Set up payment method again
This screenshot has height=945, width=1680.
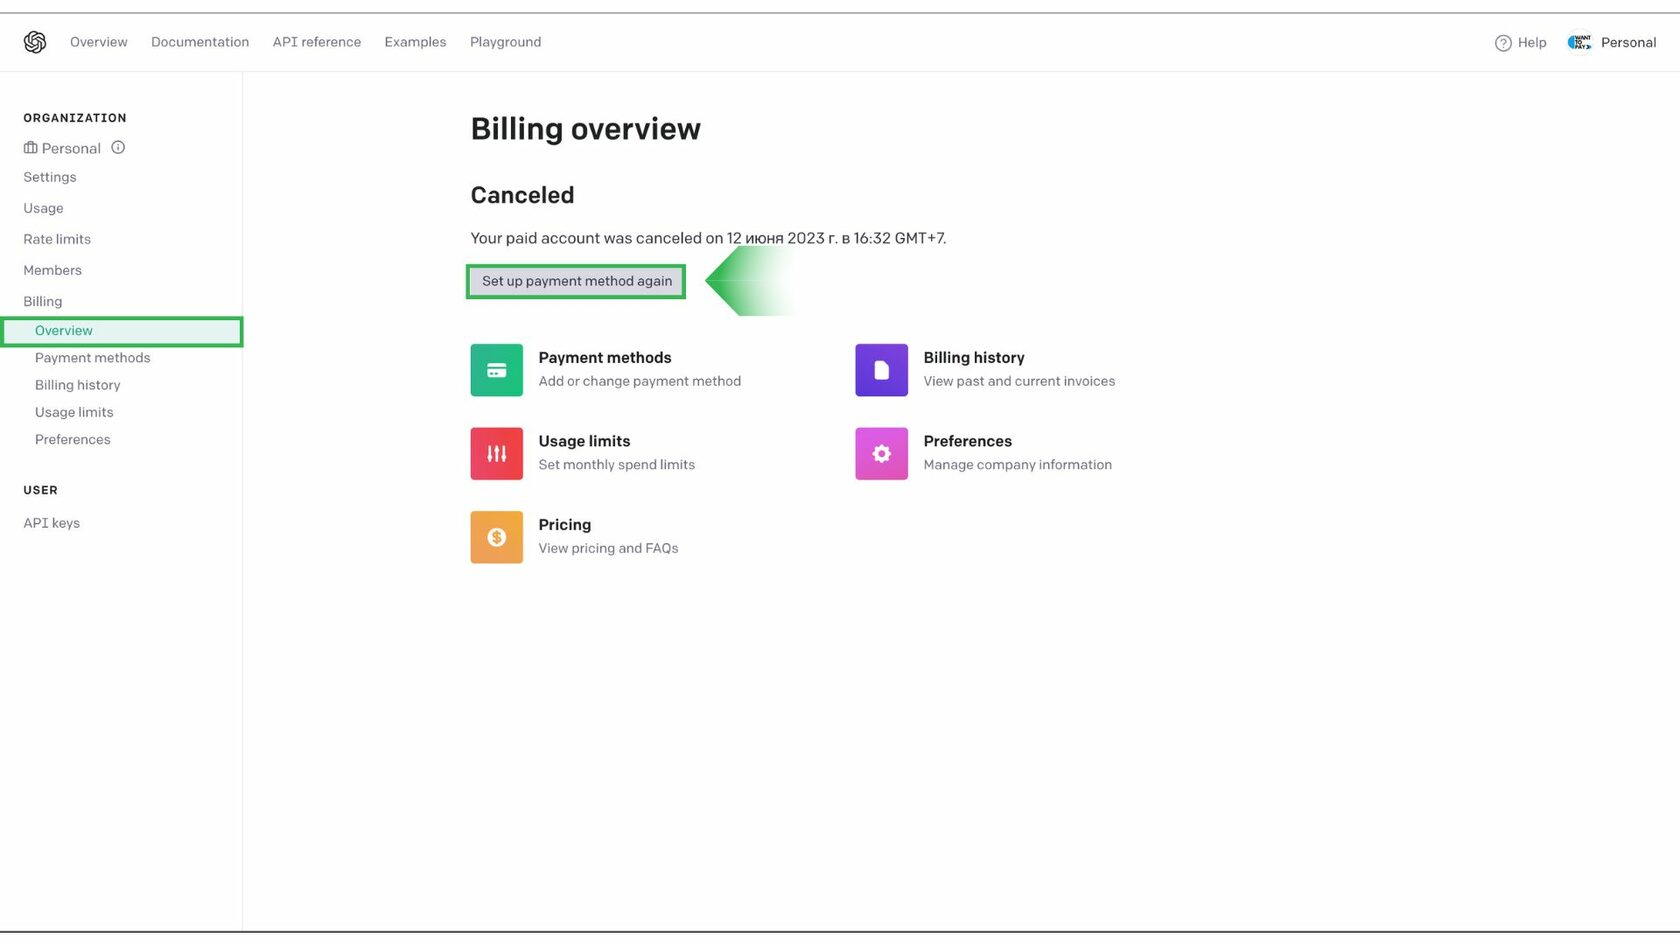click(x=576, y=281)
